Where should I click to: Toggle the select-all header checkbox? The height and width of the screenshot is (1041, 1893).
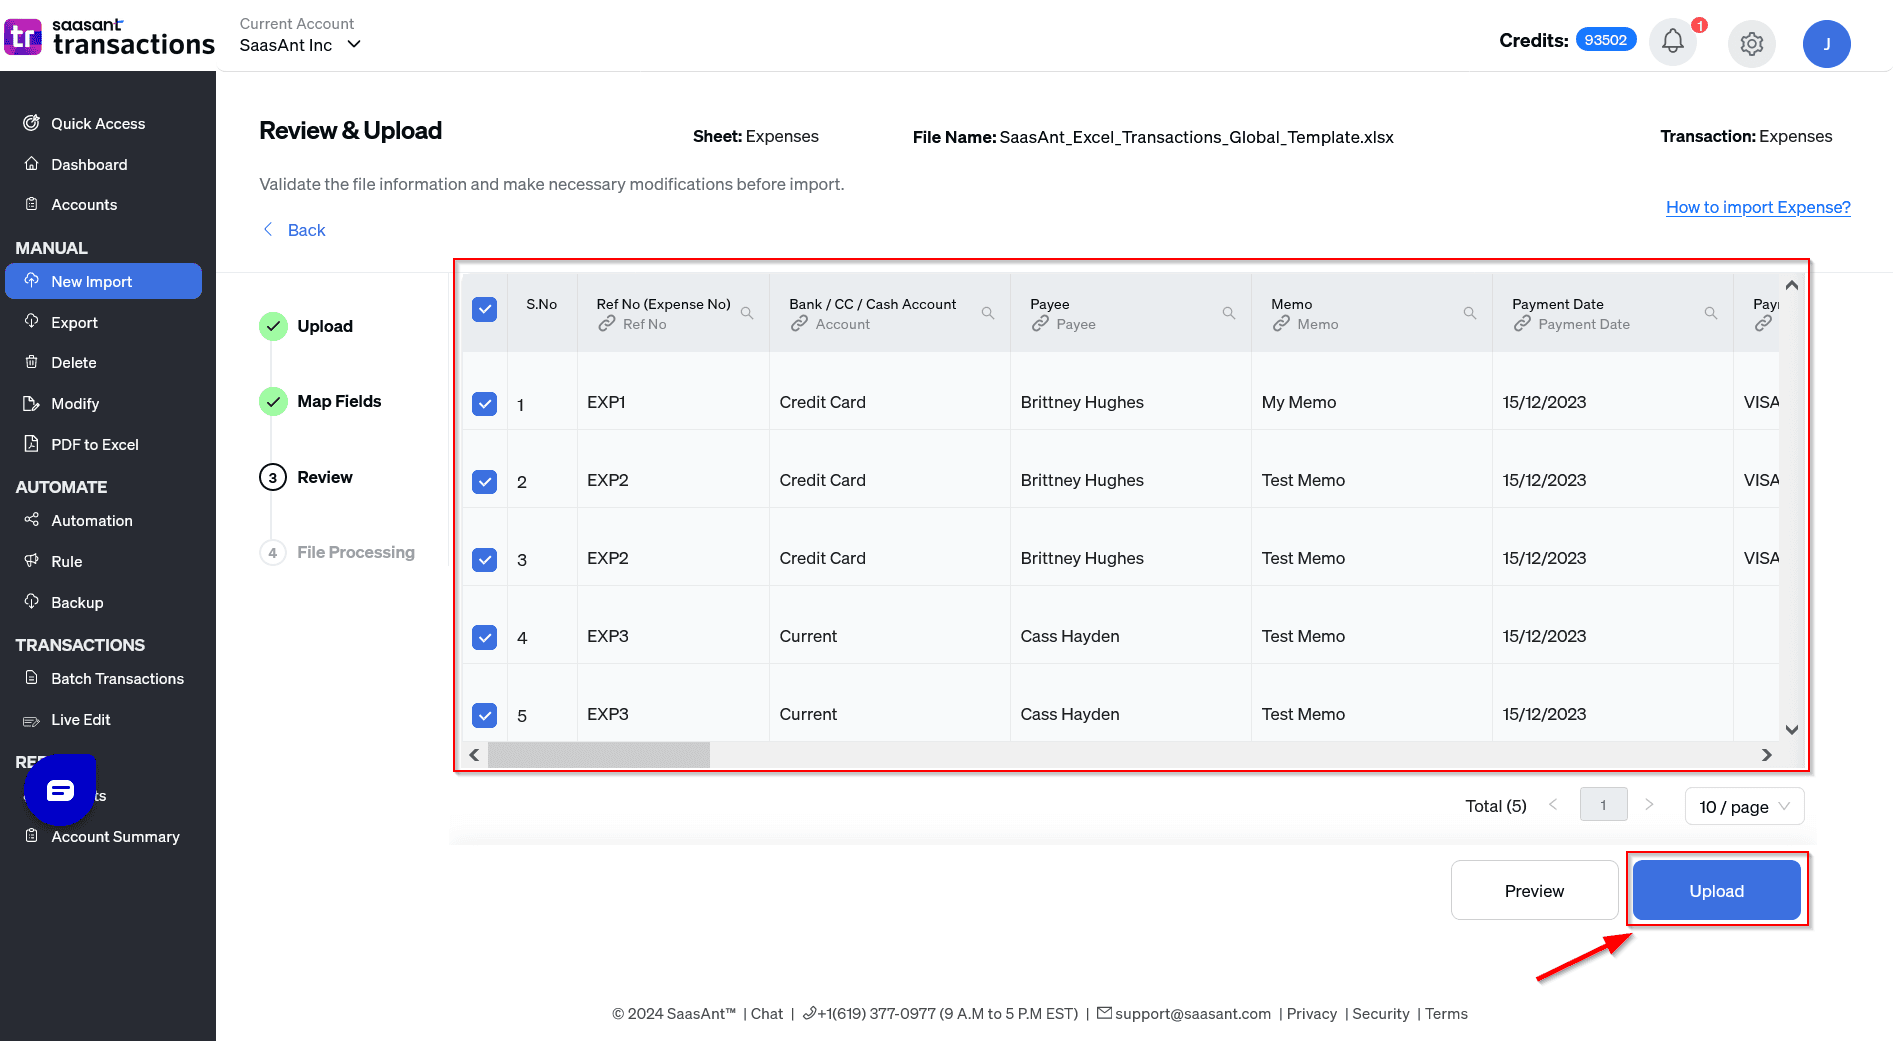pyautogui.click(x=484, y=309)
